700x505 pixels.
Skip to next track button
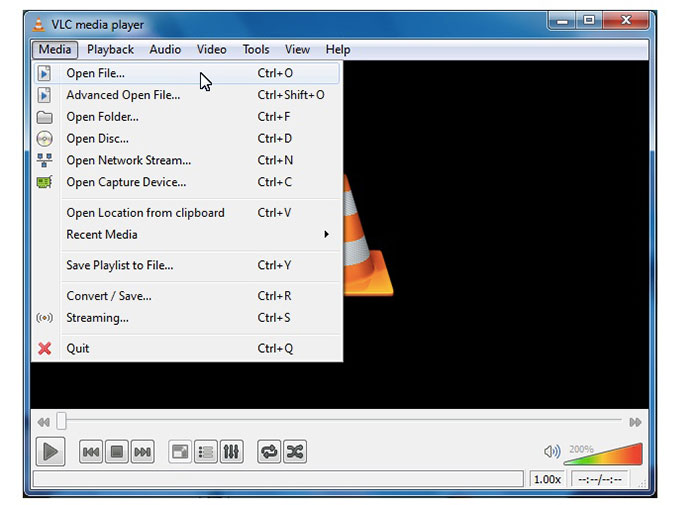coord(142,452)
